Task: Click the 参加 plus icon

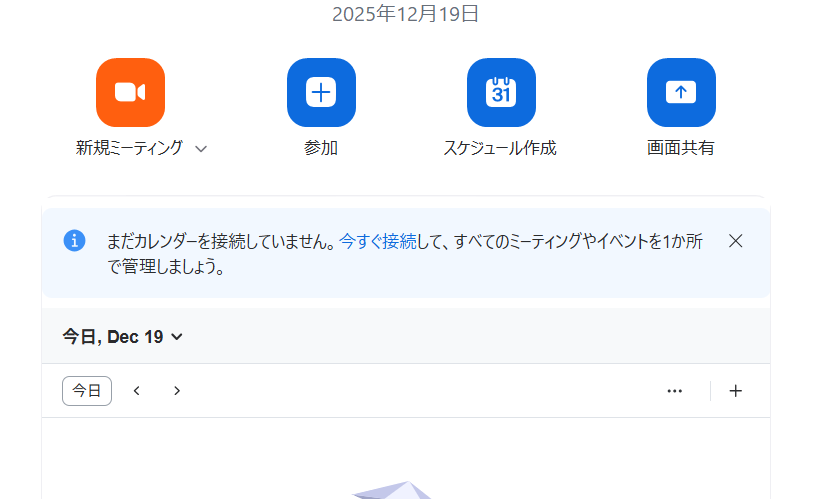Action: click(321, 92)
